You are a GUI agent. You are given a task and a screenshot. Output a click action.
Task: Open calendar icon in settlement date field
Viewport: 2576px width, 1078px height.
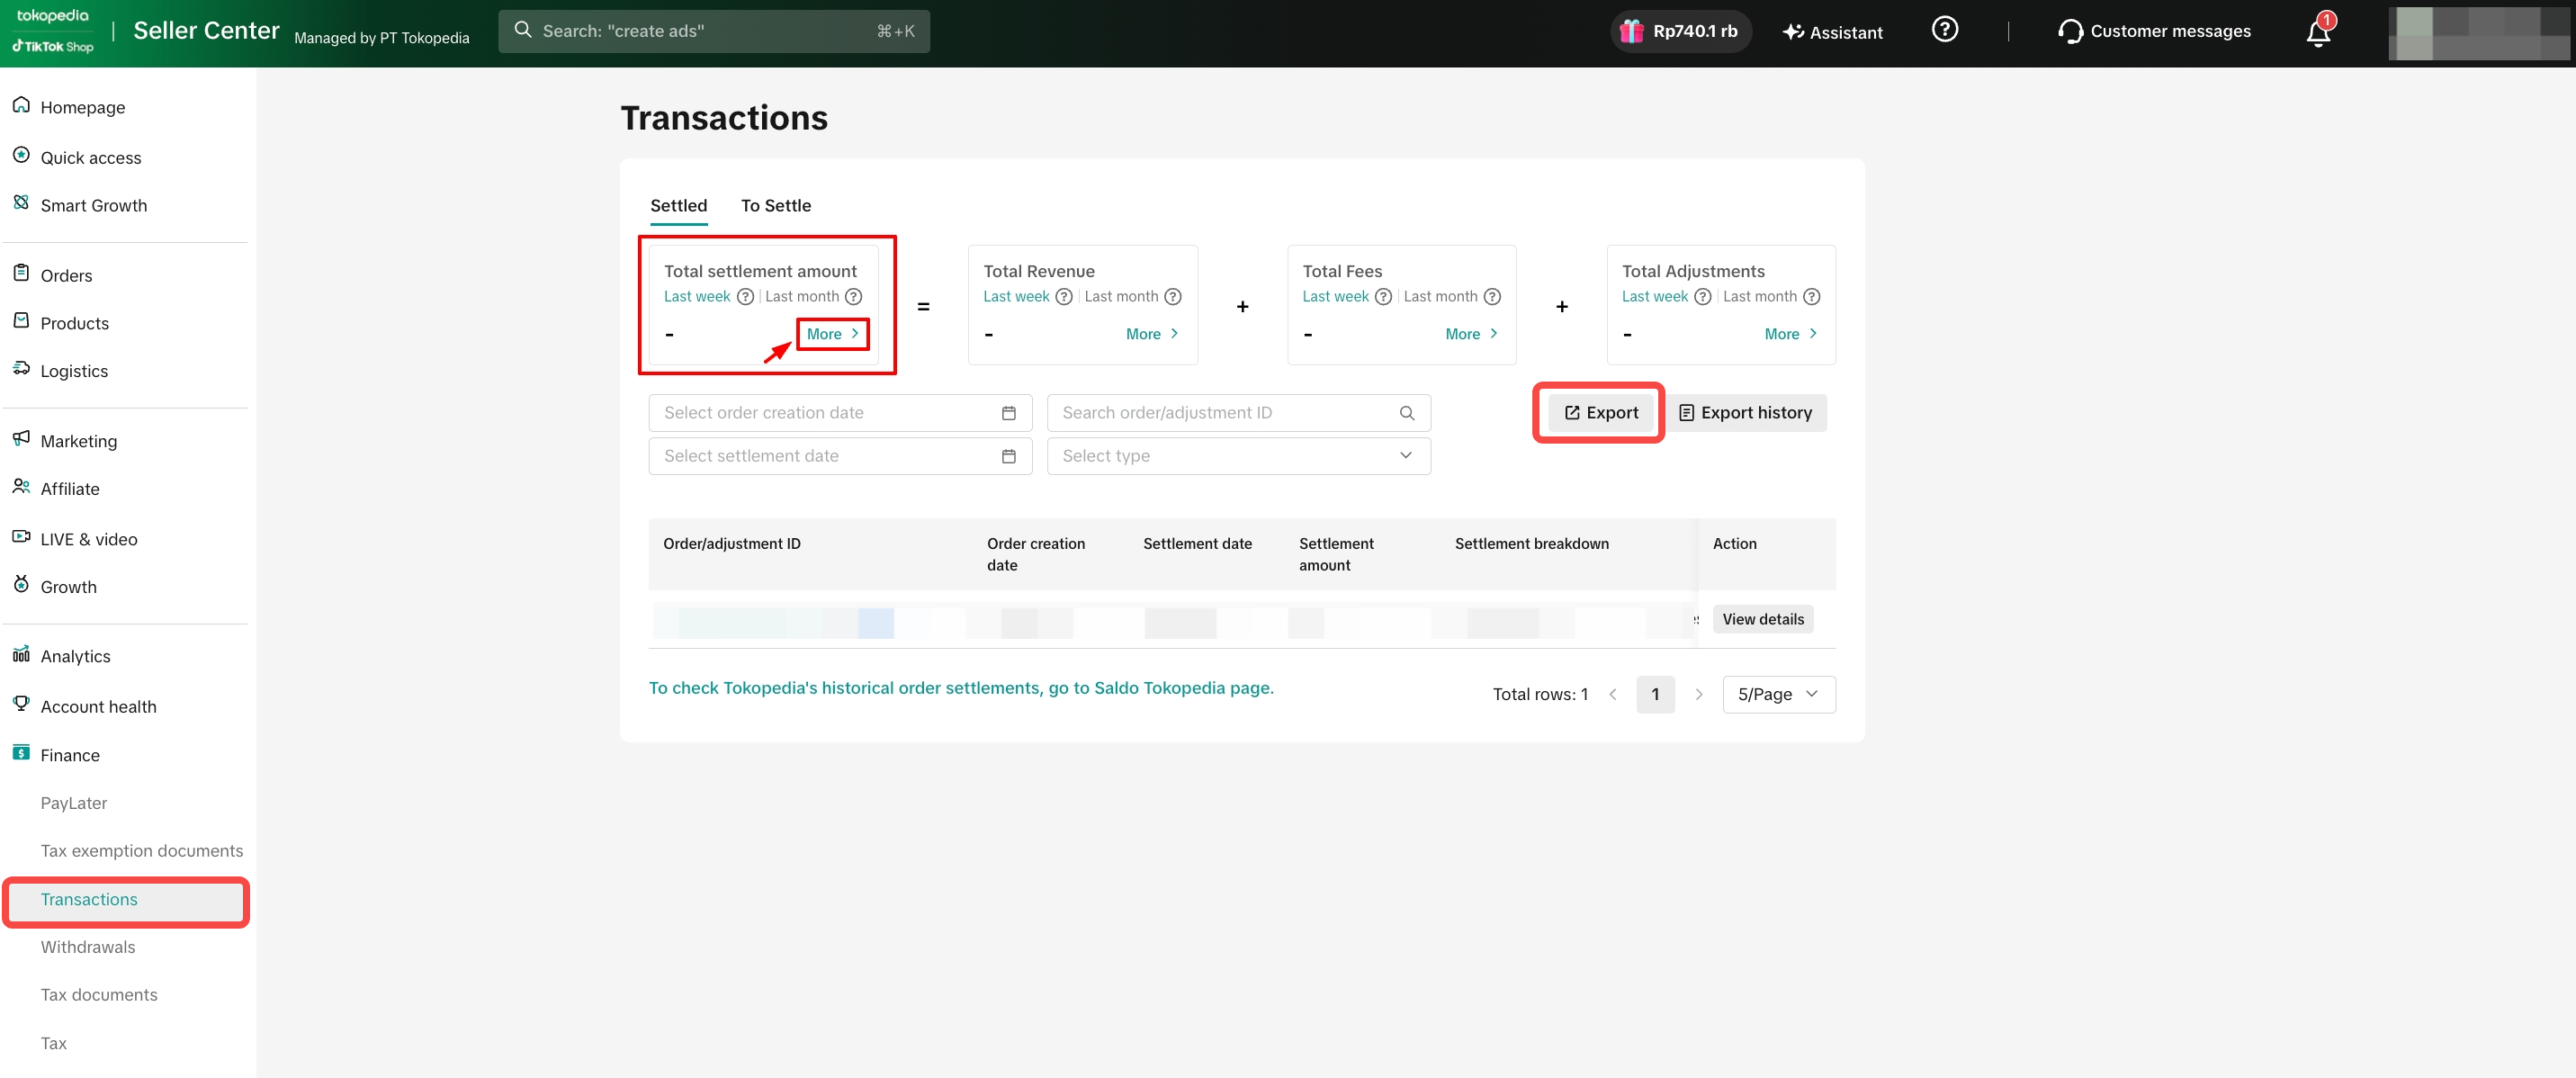tap(1008, 456)
